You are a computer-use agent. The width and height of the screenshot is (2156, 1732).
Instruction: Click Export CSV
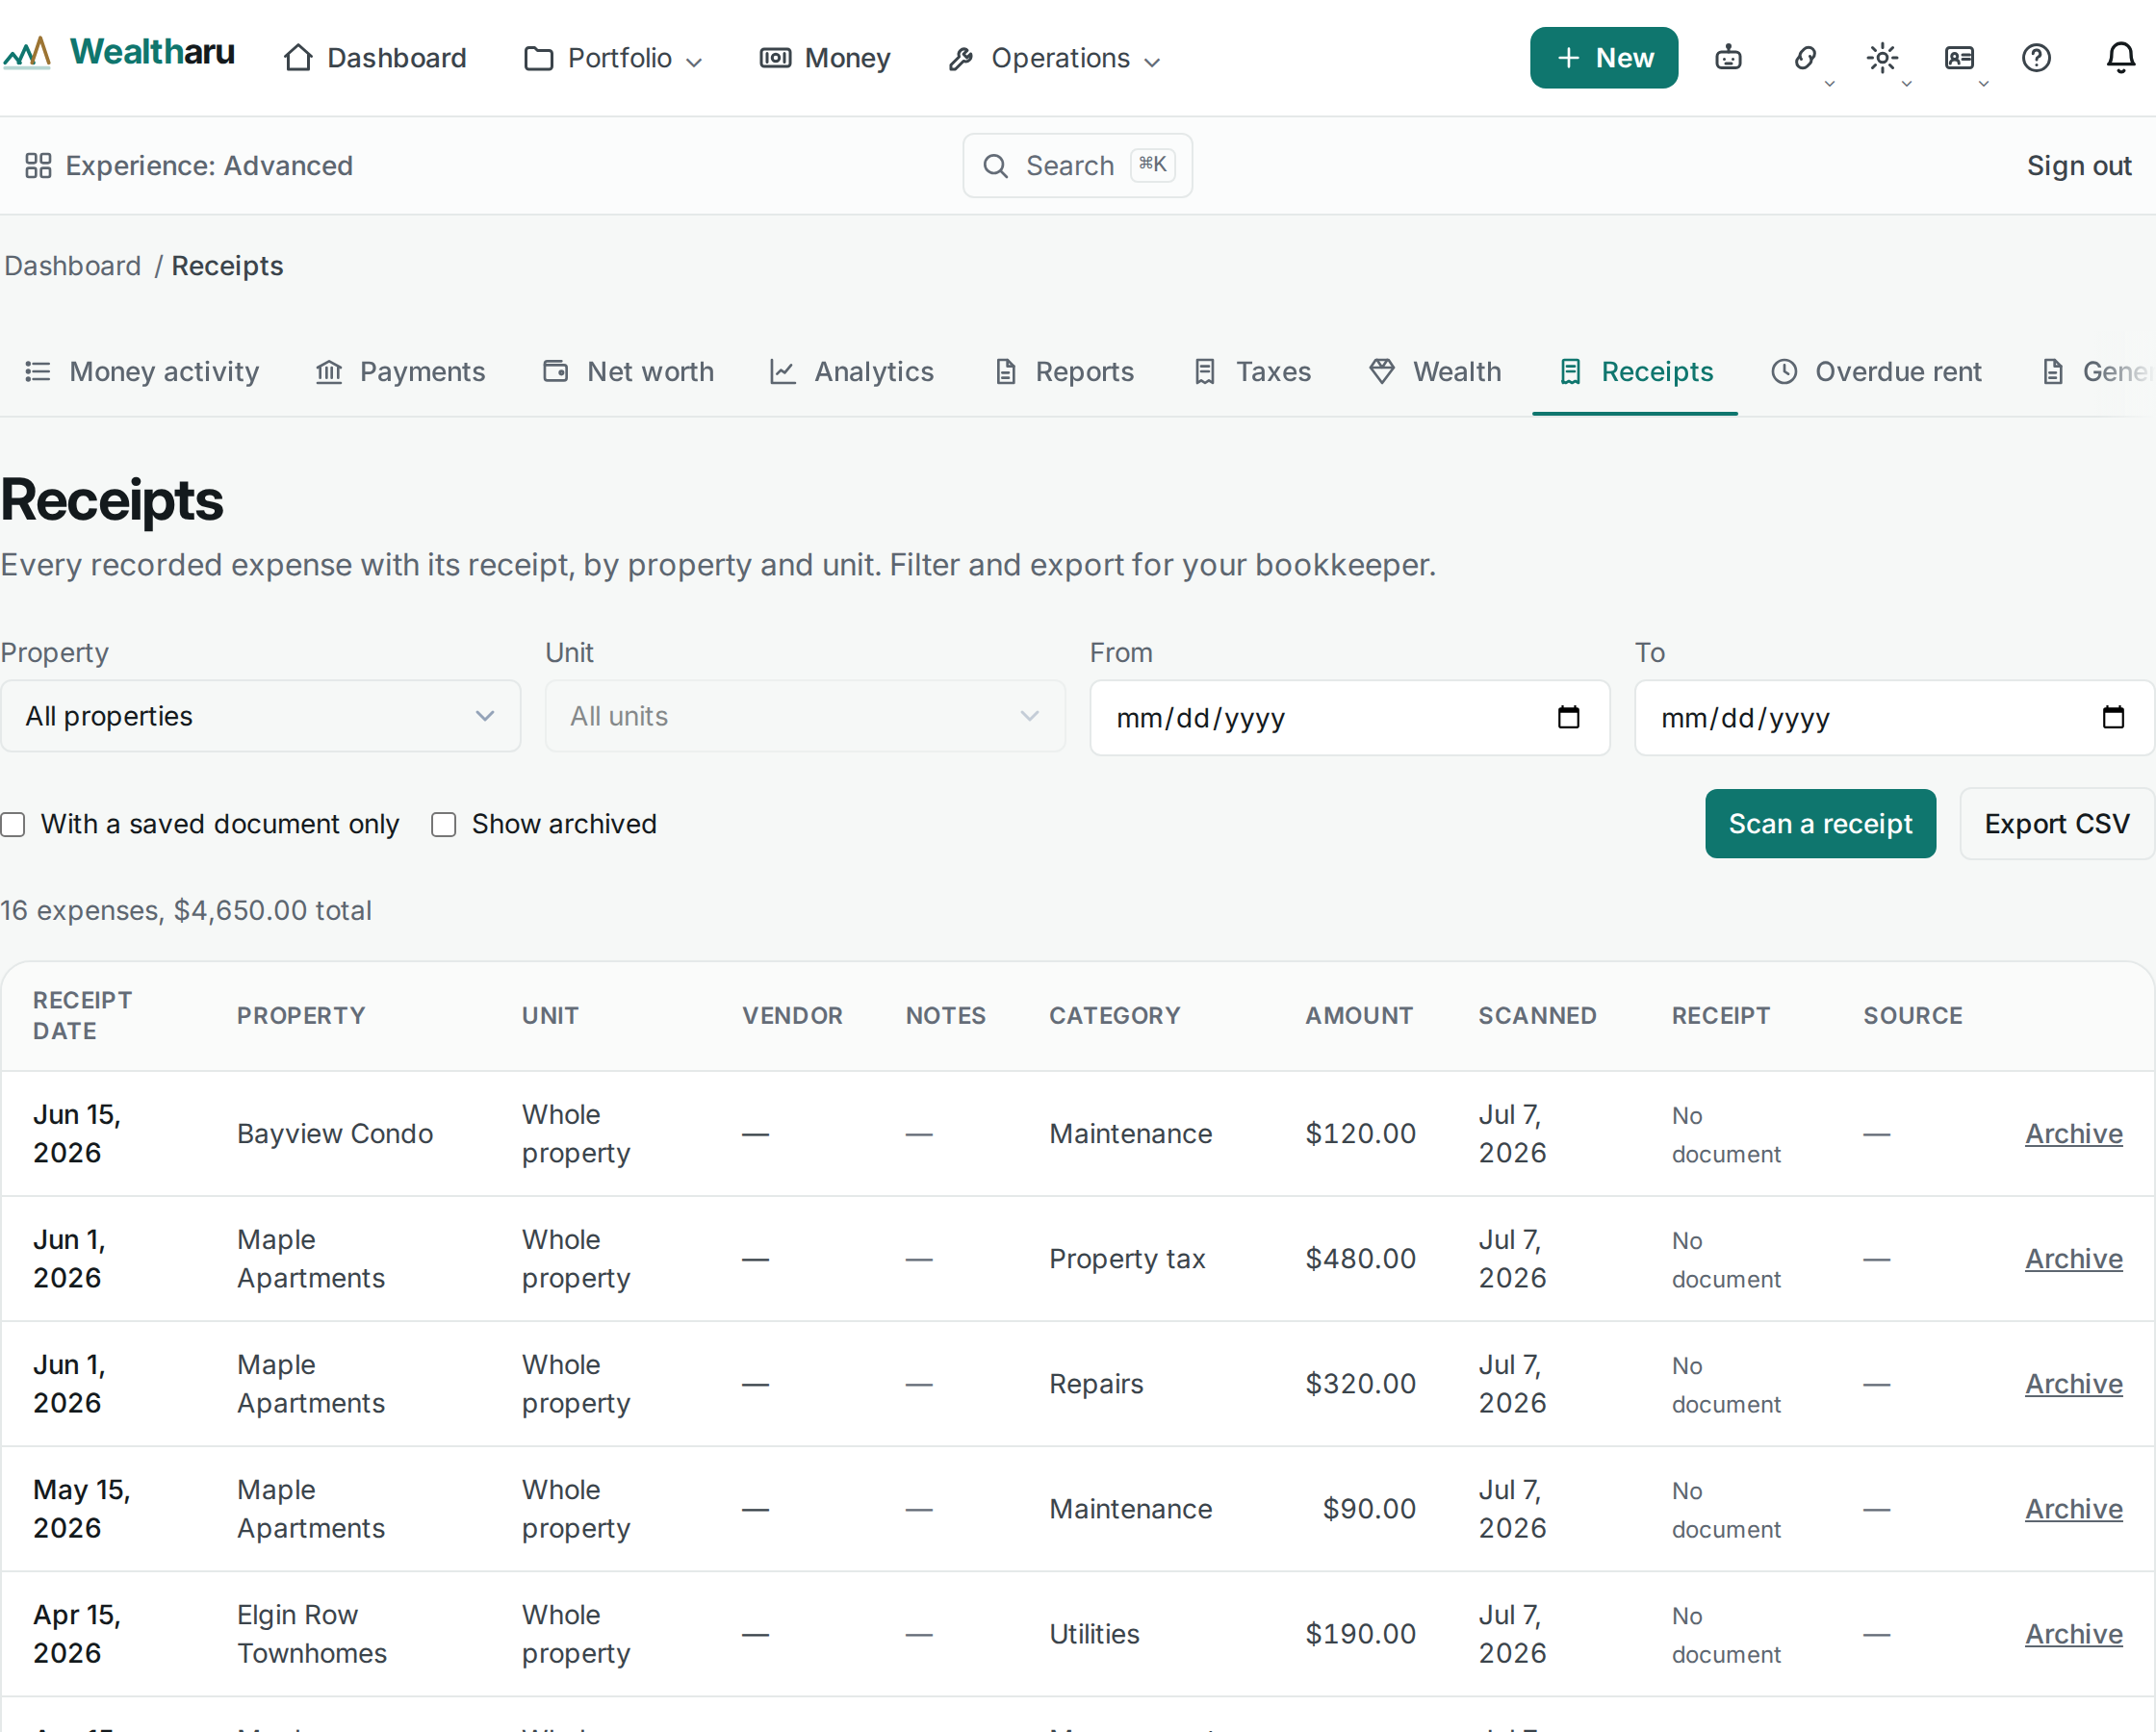(x=2056, y=824)
